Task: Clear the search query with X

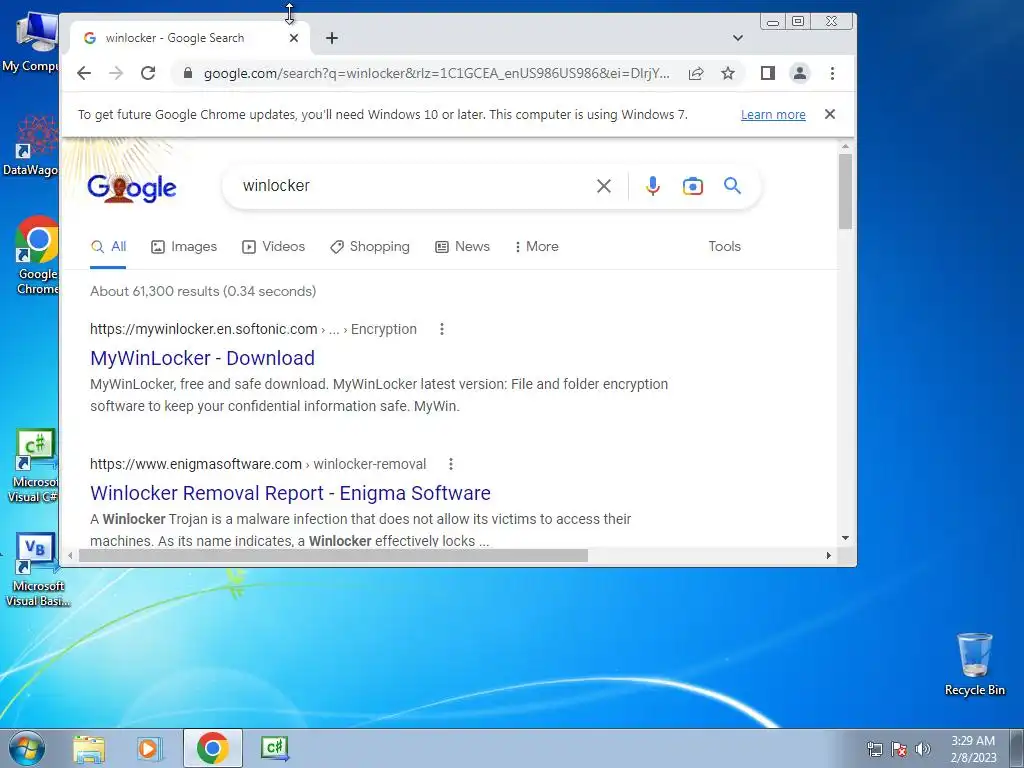Action: [x=604, y=186]
